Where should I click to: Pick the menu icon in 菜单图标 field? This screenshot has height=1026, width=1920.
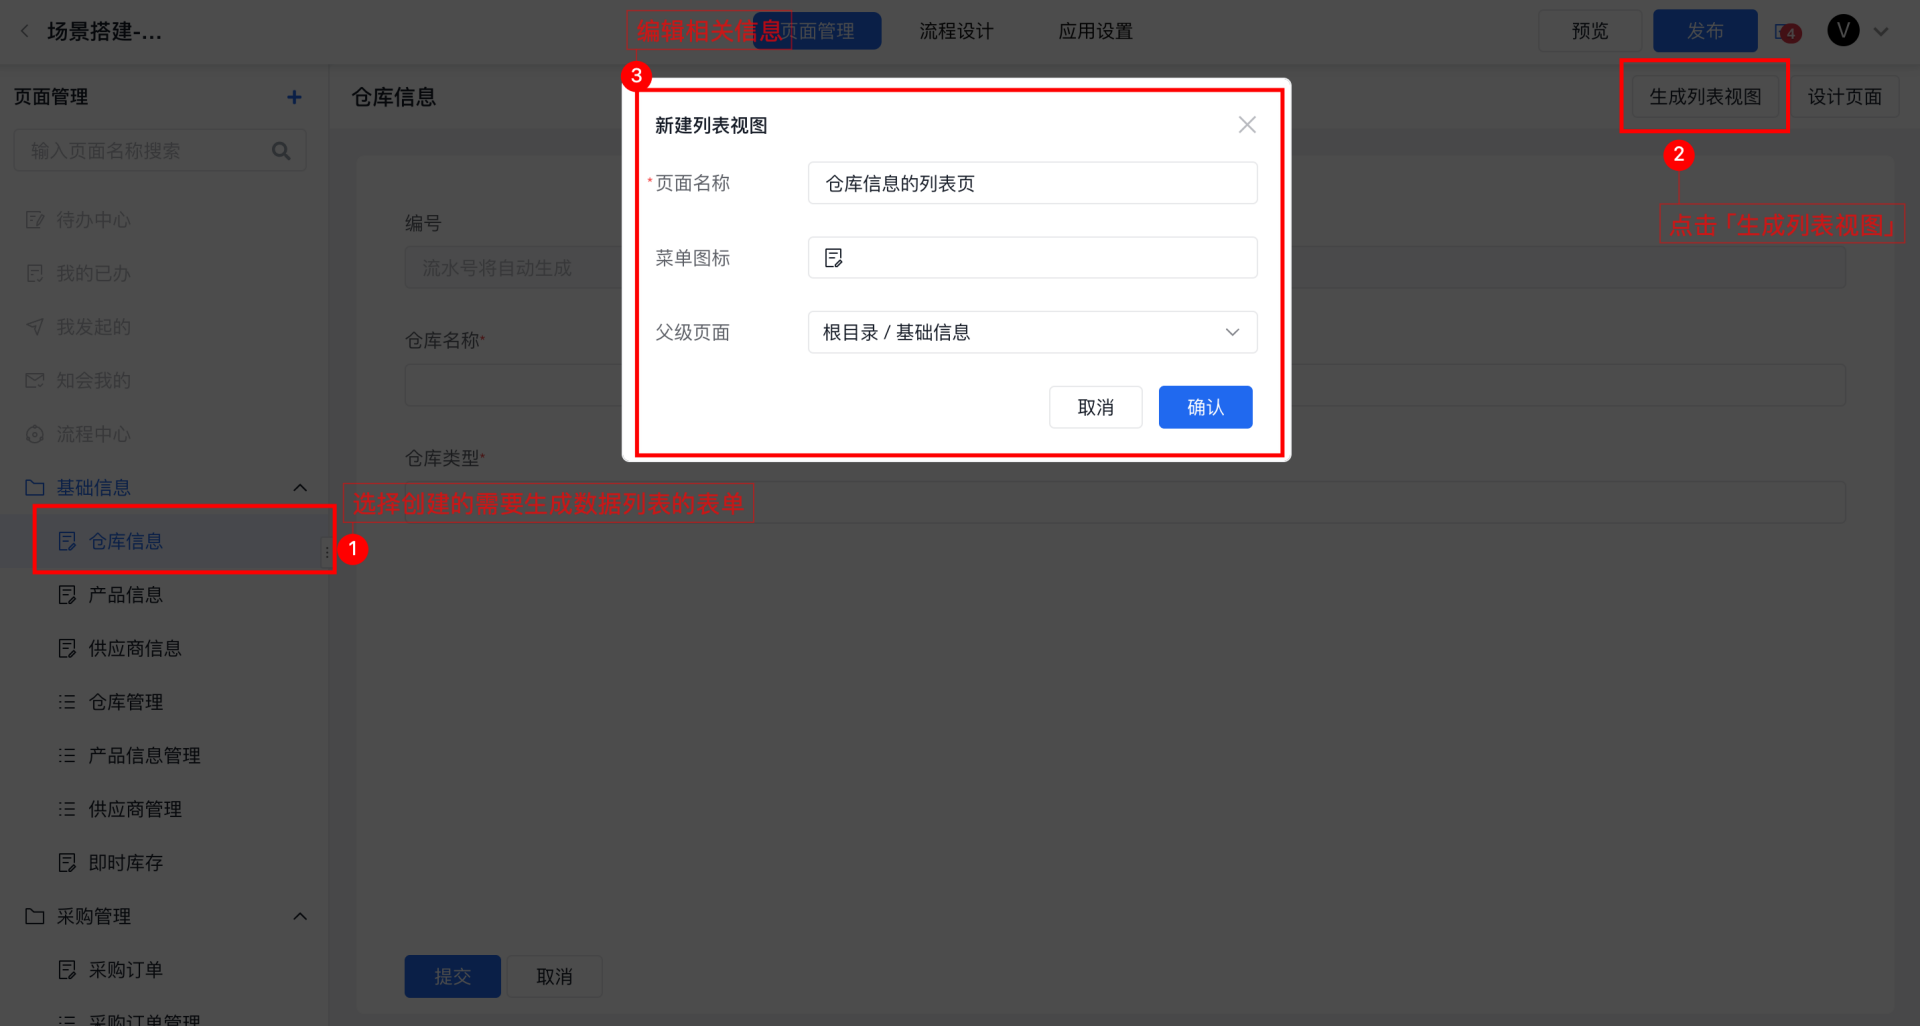click(834, 258)
